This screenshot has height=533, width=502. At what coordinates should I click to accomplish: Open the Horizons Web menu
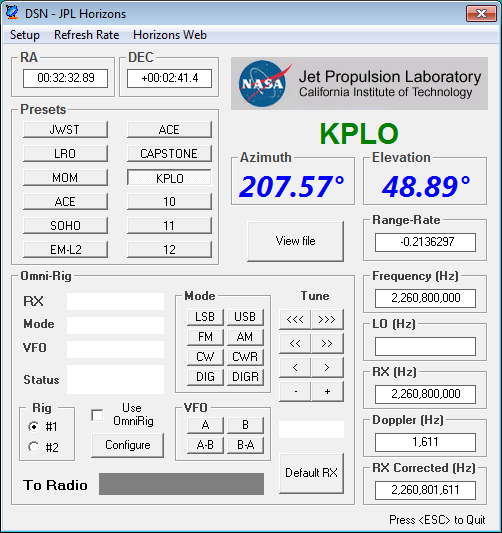click(x=170, y=35)
